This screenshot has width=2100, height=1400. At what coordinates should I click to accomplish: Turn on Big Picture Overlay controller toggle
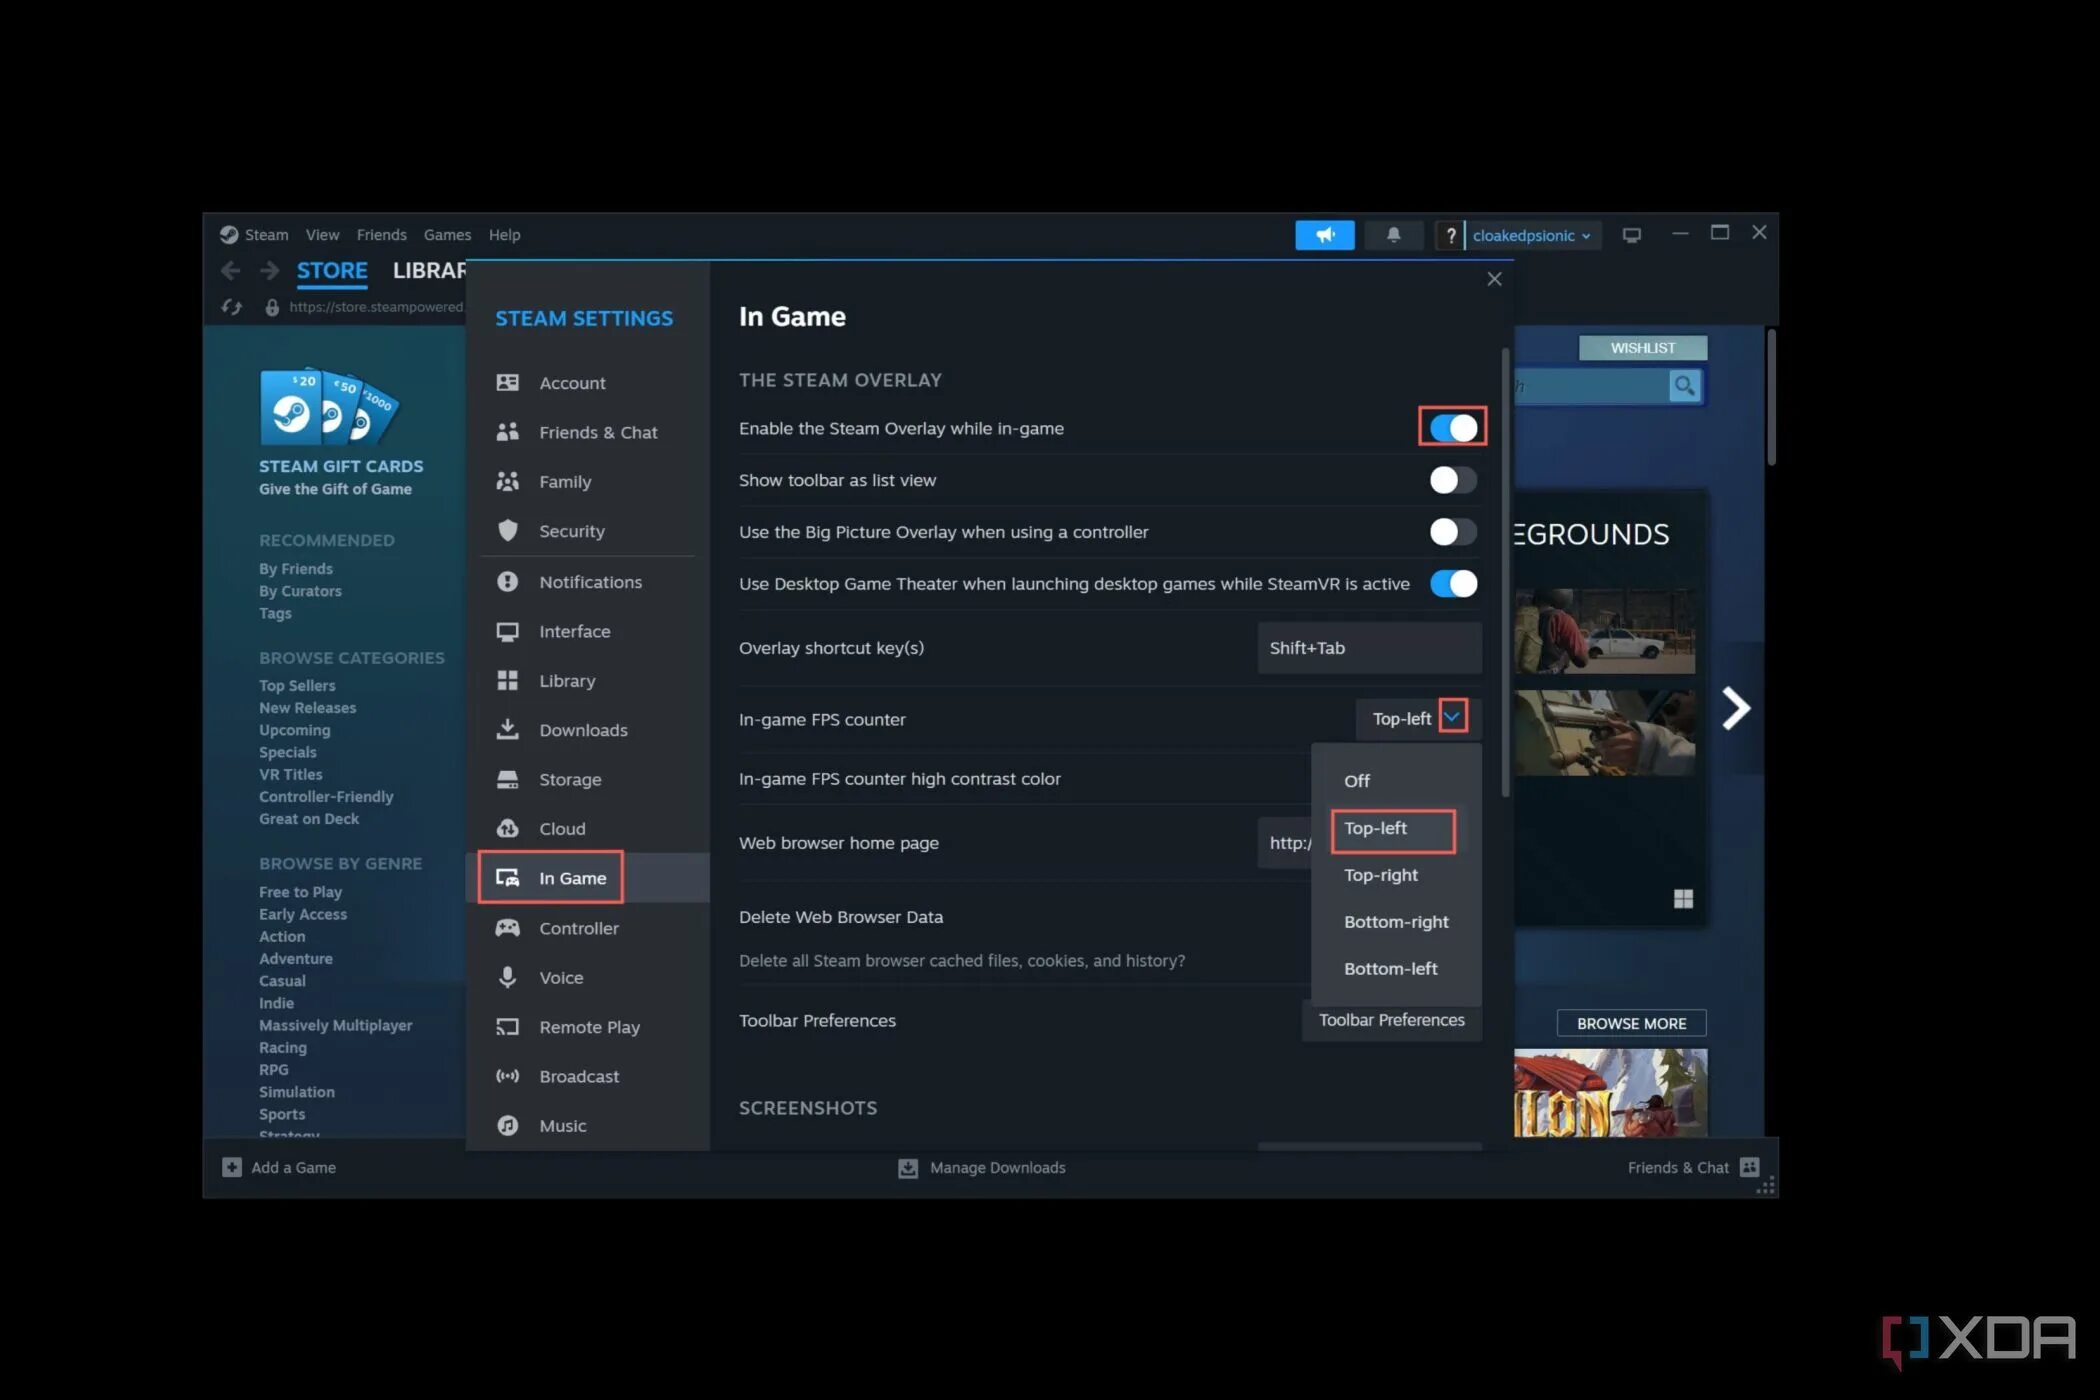(x=1452, y=532)
